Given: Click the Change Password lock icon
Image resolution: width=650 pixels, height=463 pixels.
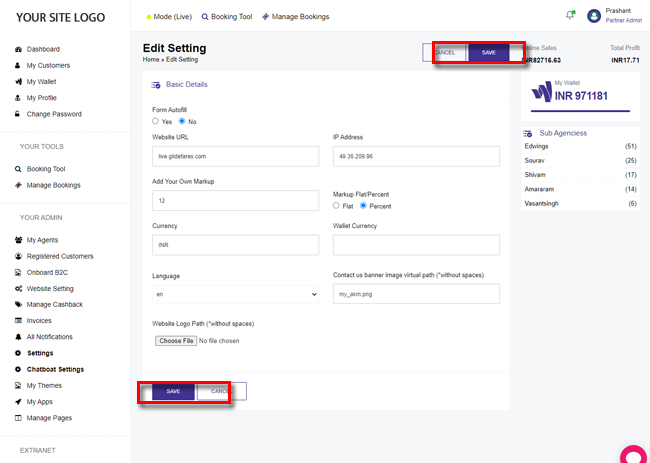Looking at the screenshot, I should 18,114.
